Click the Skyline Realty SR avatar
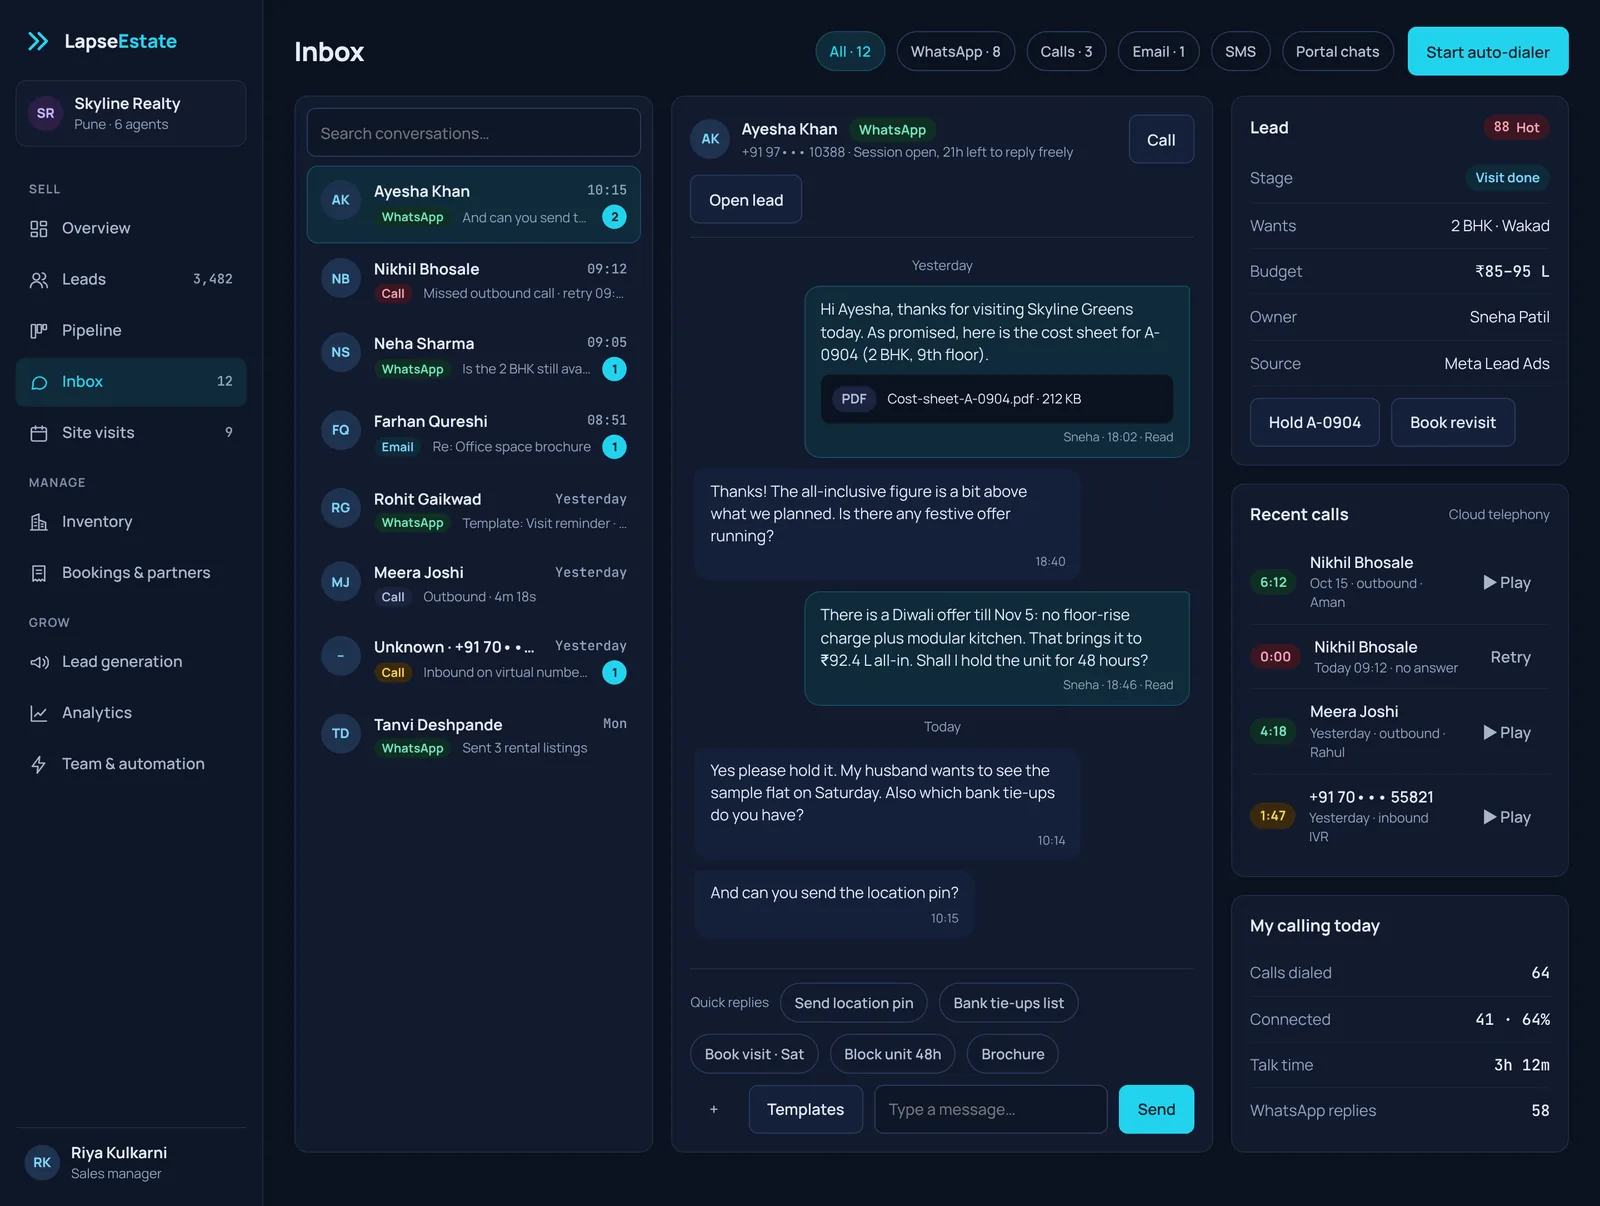This screenshot has height=1206, width=1600. [45, 113]
